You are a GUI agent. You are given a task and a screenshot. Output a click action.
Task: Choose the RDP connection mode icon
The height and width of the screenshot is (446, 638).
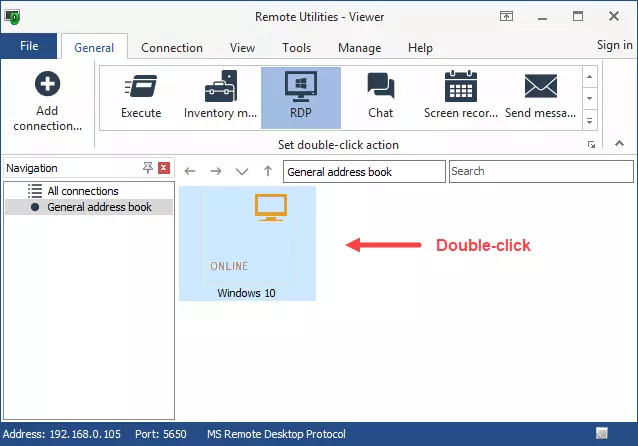[301, 87]
